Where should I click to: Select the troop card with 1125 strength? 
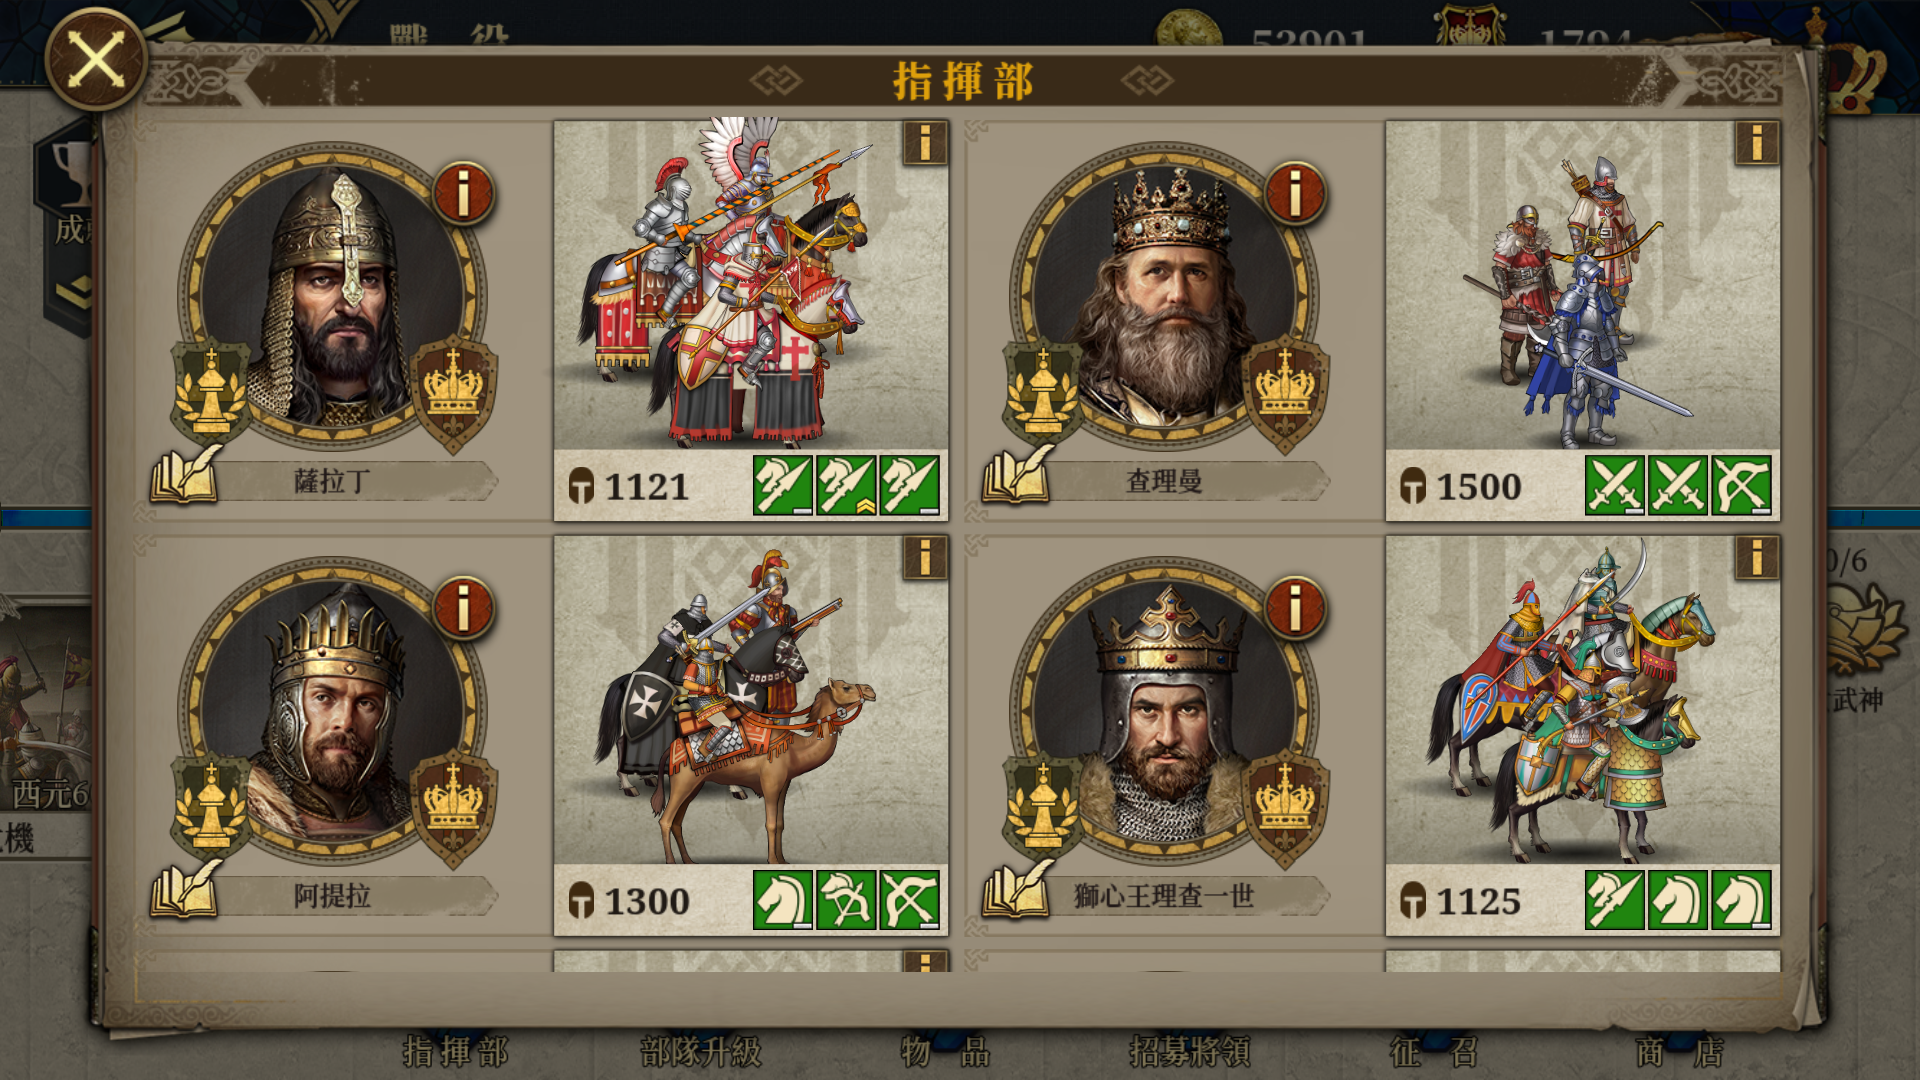1583,735
